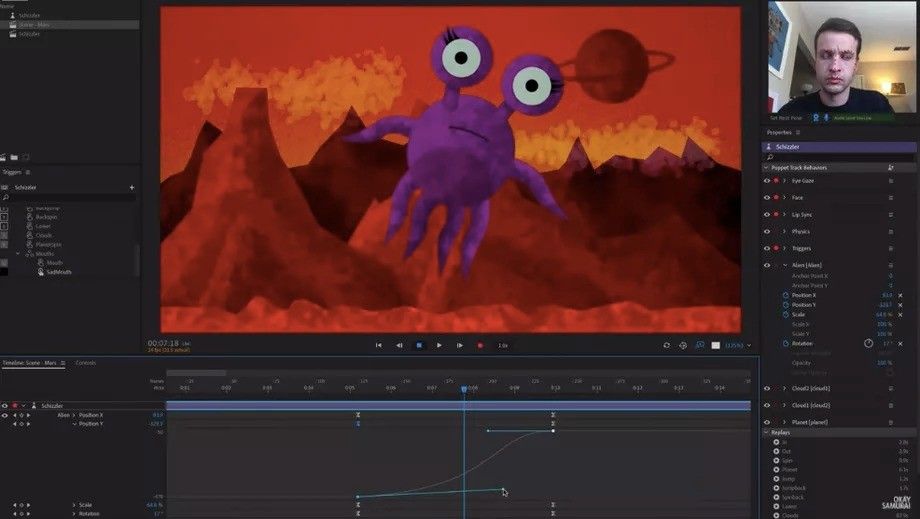Click the Rotation stopwatch dial icon
Image resolution: width=920 pixels, height=519 pixels.
coord(868,343)
